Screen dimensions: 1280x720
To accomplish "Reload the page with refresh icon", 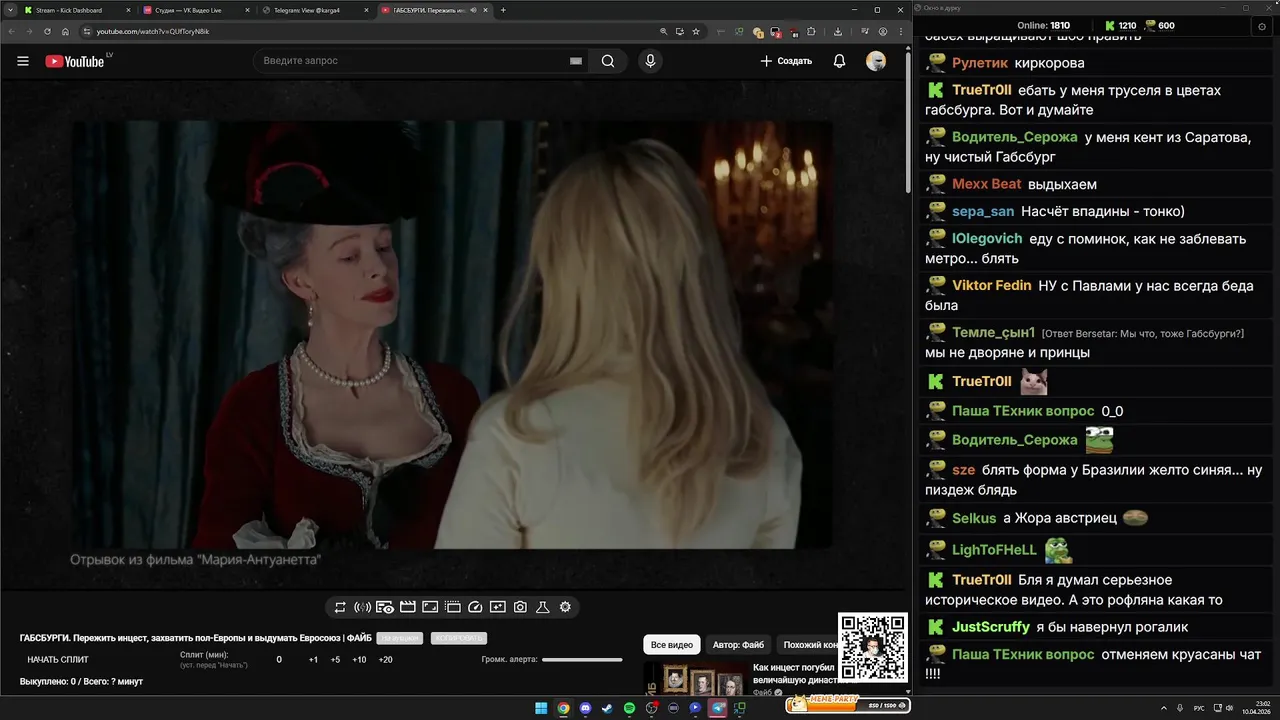I will pyautogui.click(x=45, y=31).
